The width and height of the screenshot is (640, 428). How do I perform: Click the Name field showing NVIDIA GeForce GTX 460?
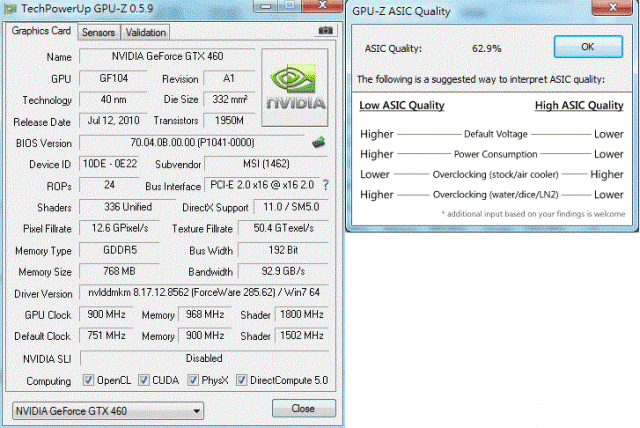tap(167, 56)
